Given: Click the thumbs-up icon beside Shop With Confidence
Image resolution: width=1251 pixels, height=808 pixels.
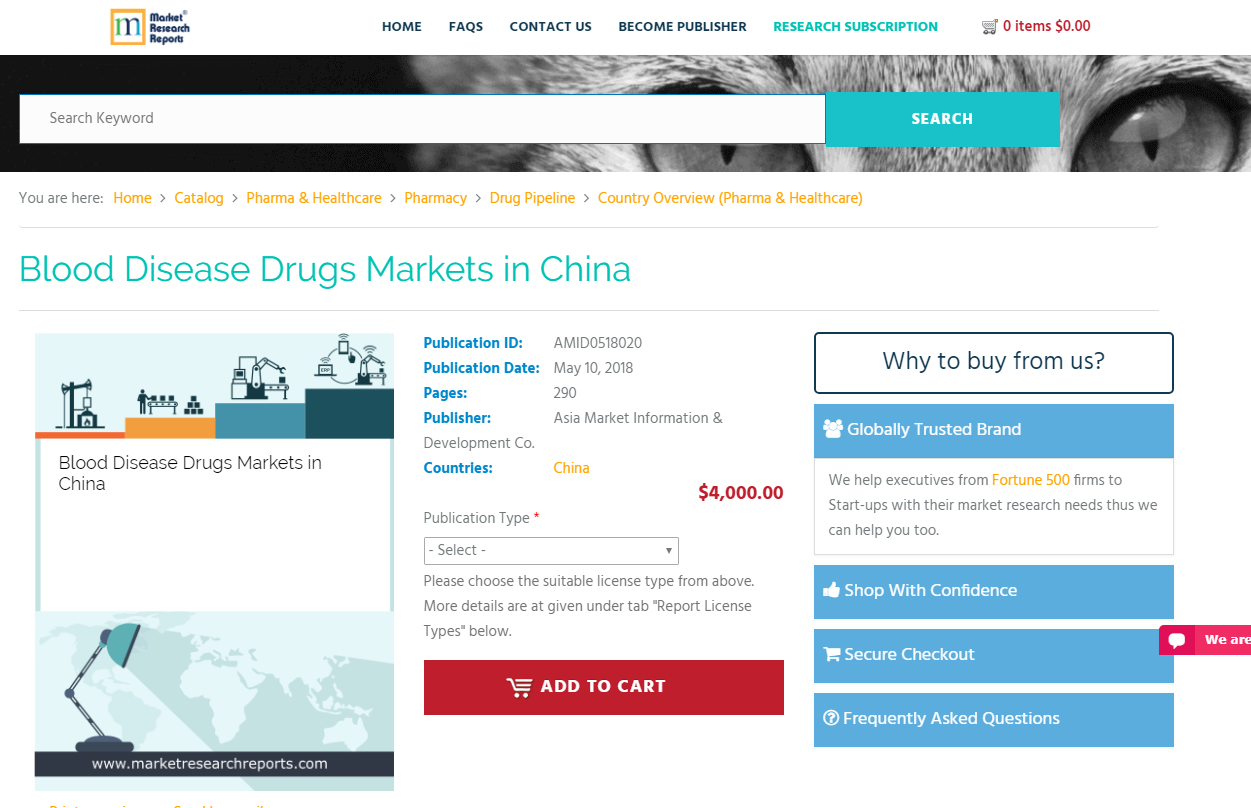Looking at the screenshot, I should click(831, 590).
